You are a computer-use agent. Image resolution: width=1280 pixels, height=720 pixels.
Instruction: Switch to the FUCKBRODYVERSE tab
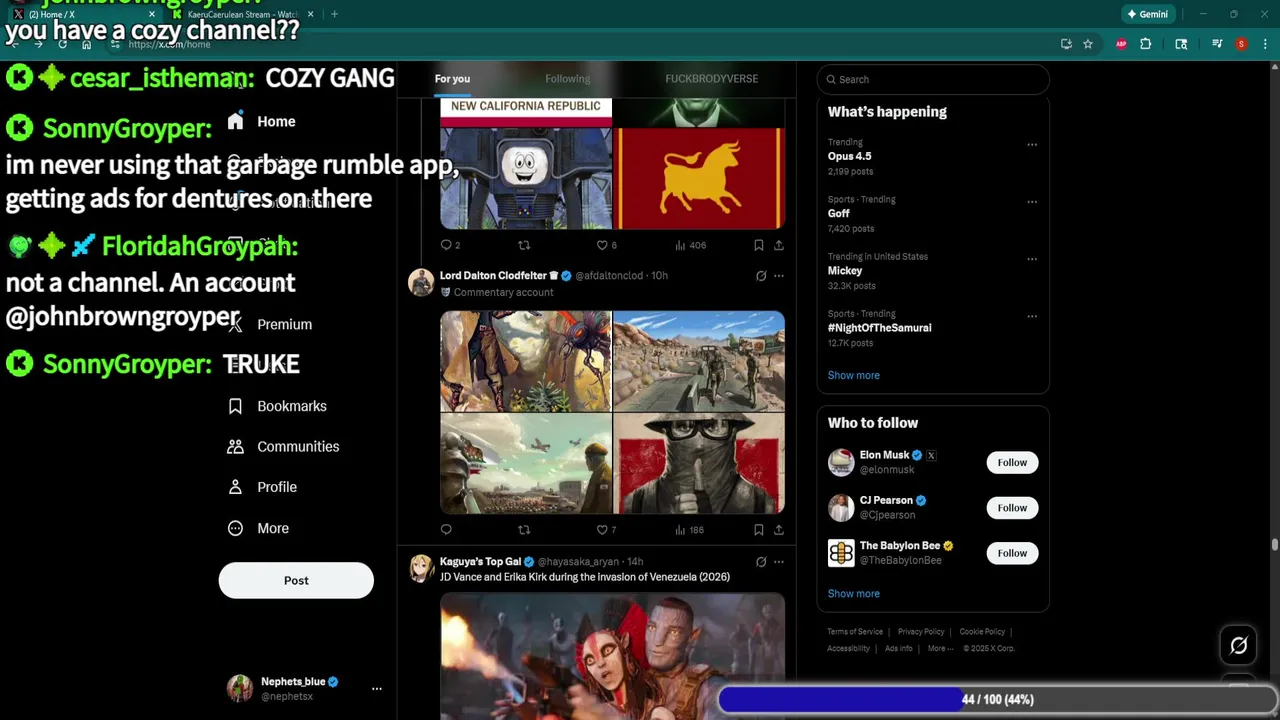point(711,78)
